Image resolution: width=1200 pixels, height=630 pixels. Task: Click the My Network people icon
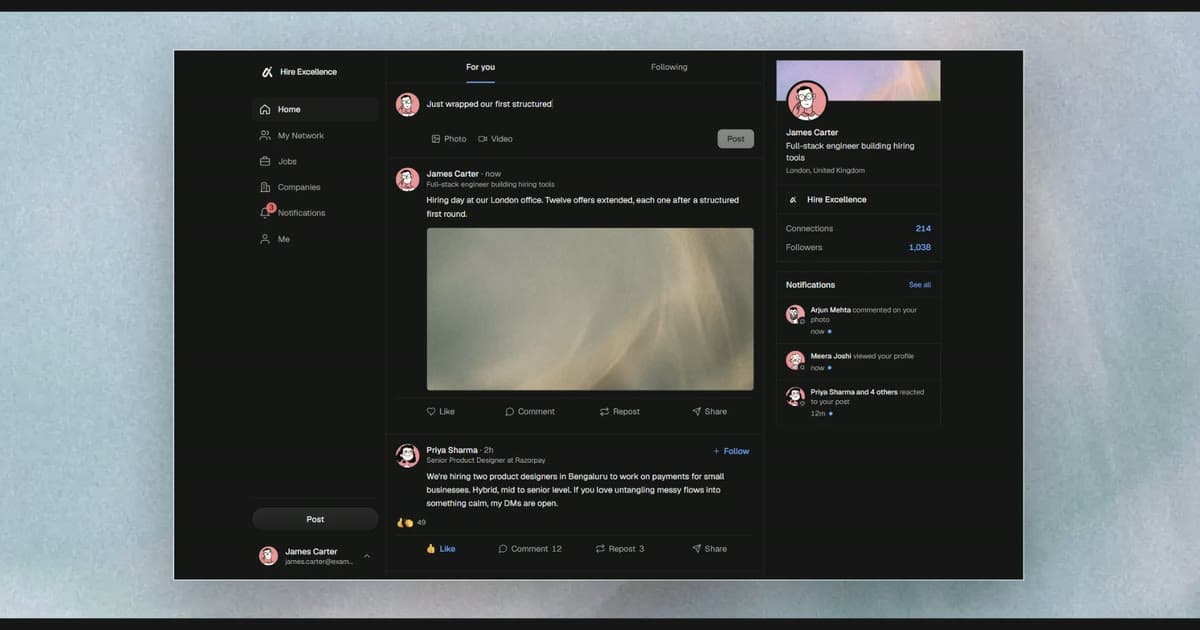(265, 135)
